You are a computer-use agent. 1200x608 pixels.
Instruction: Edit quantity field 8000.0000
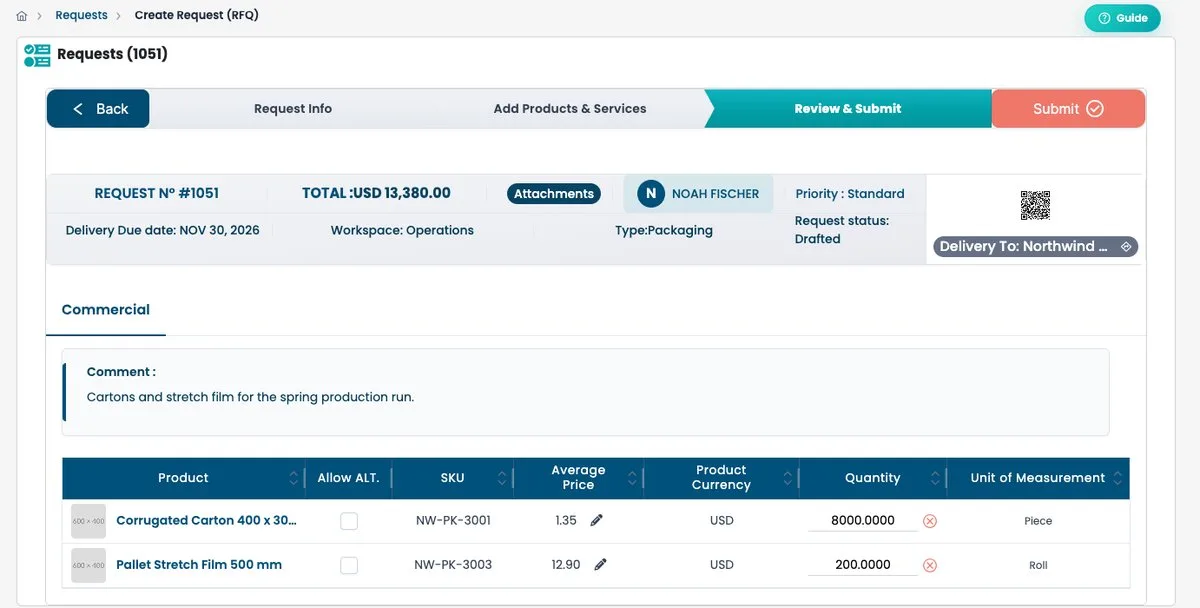point(862,521)
